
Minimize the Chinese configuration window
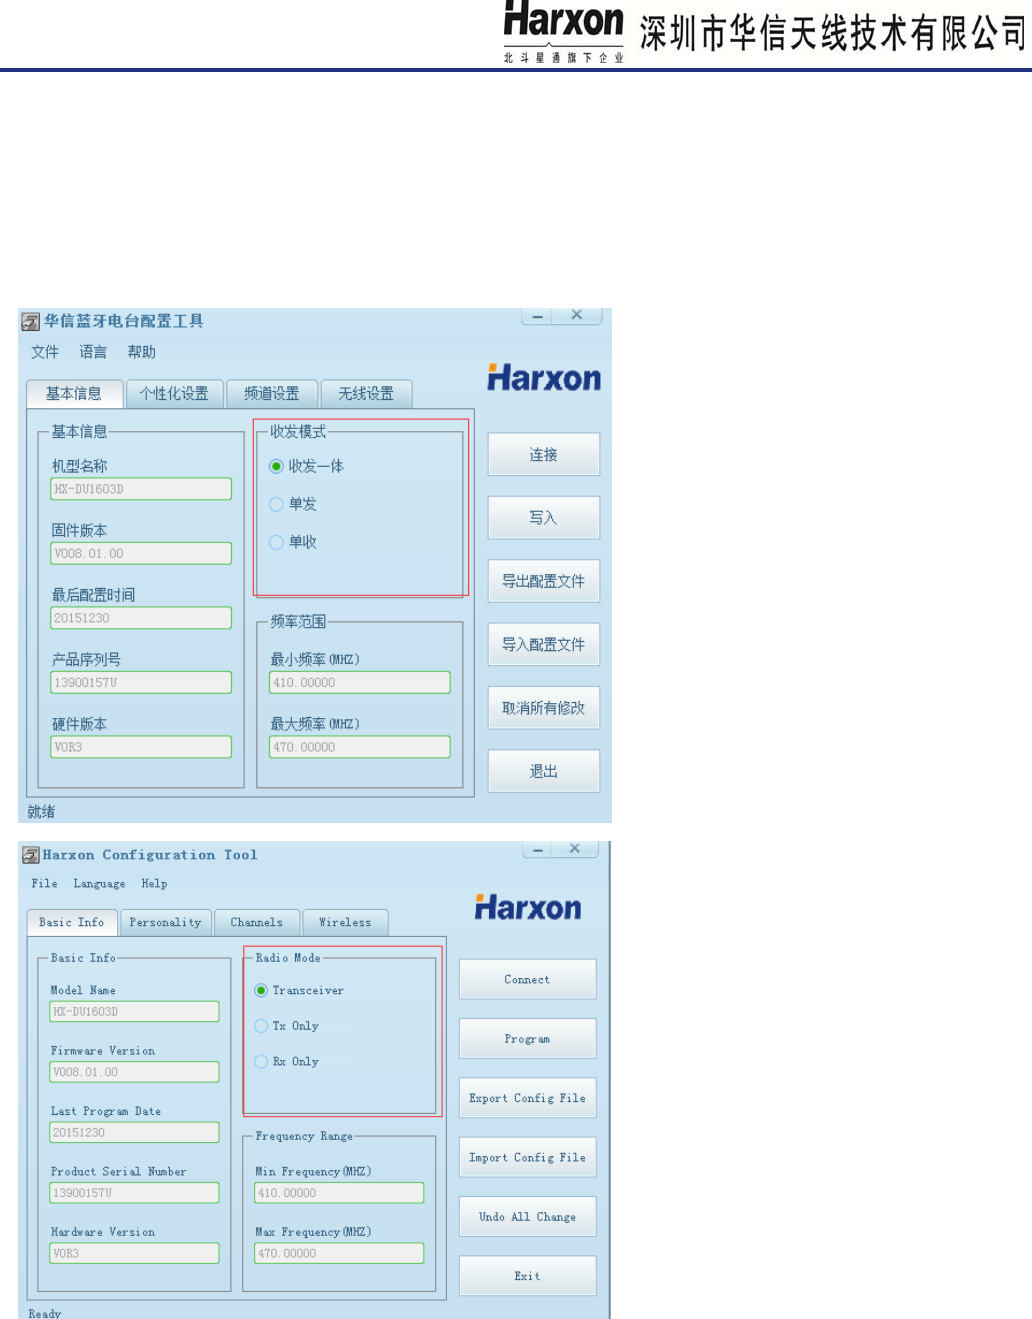pyautogui.click(x=538, y=316)
